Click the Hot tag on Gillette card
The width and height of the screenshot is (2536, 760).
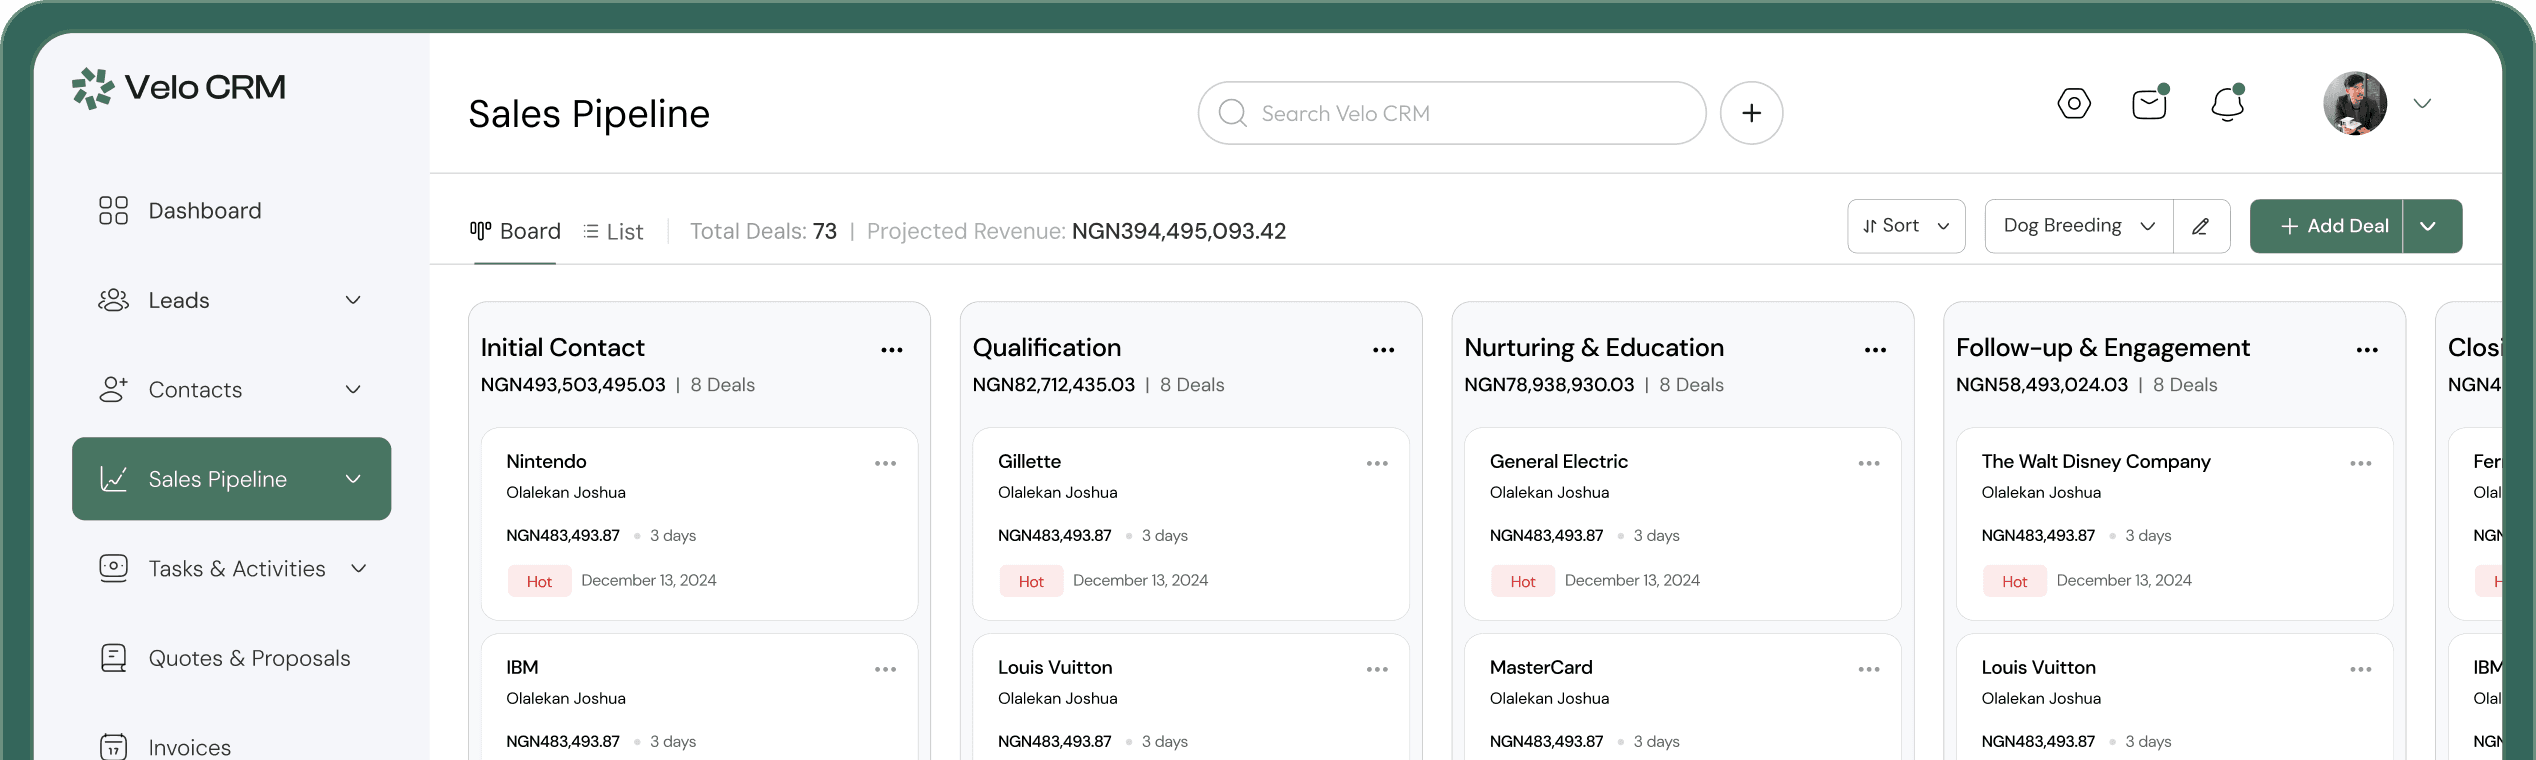tap(1031, 581)
